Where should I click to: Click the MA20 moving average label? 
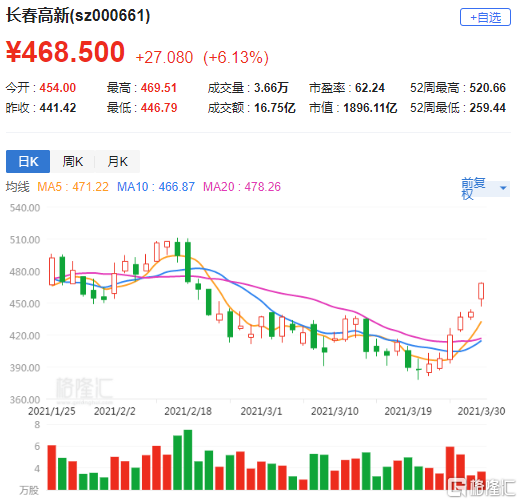click(242, 187)
